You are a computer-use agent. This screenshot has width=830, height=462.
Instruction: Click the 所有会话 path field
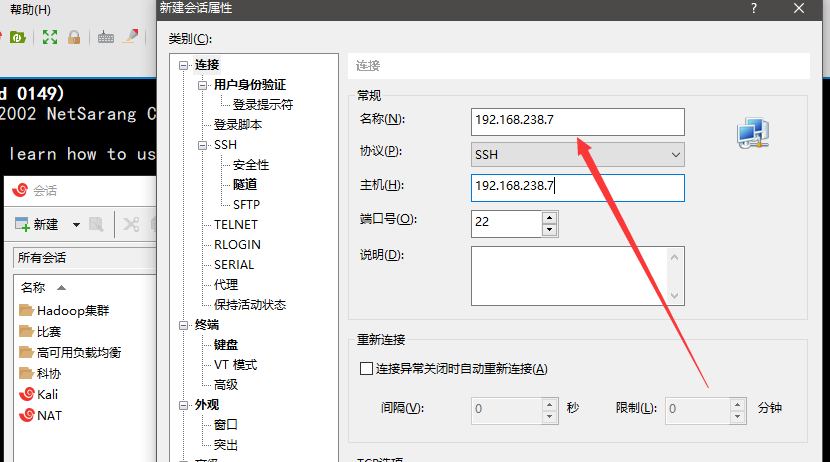(x=85, y=258)
